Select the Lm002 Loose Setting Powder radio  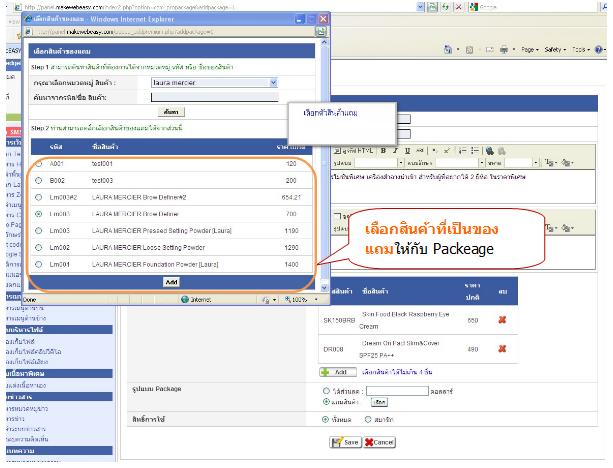[x=38, y=247]
